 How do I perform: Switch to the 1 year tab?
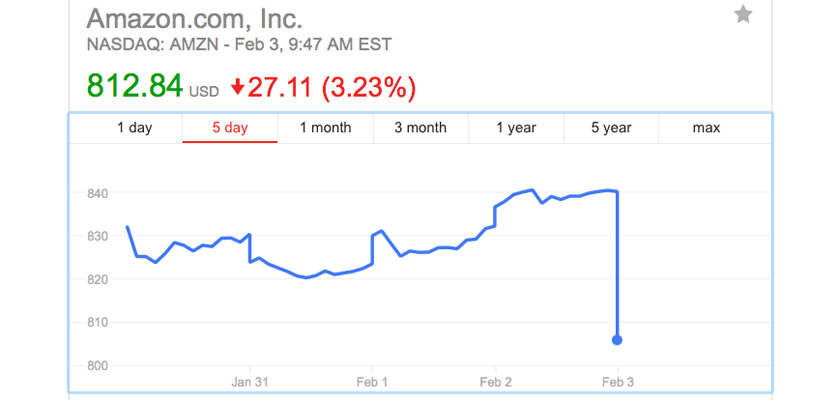tap(516, 128)
